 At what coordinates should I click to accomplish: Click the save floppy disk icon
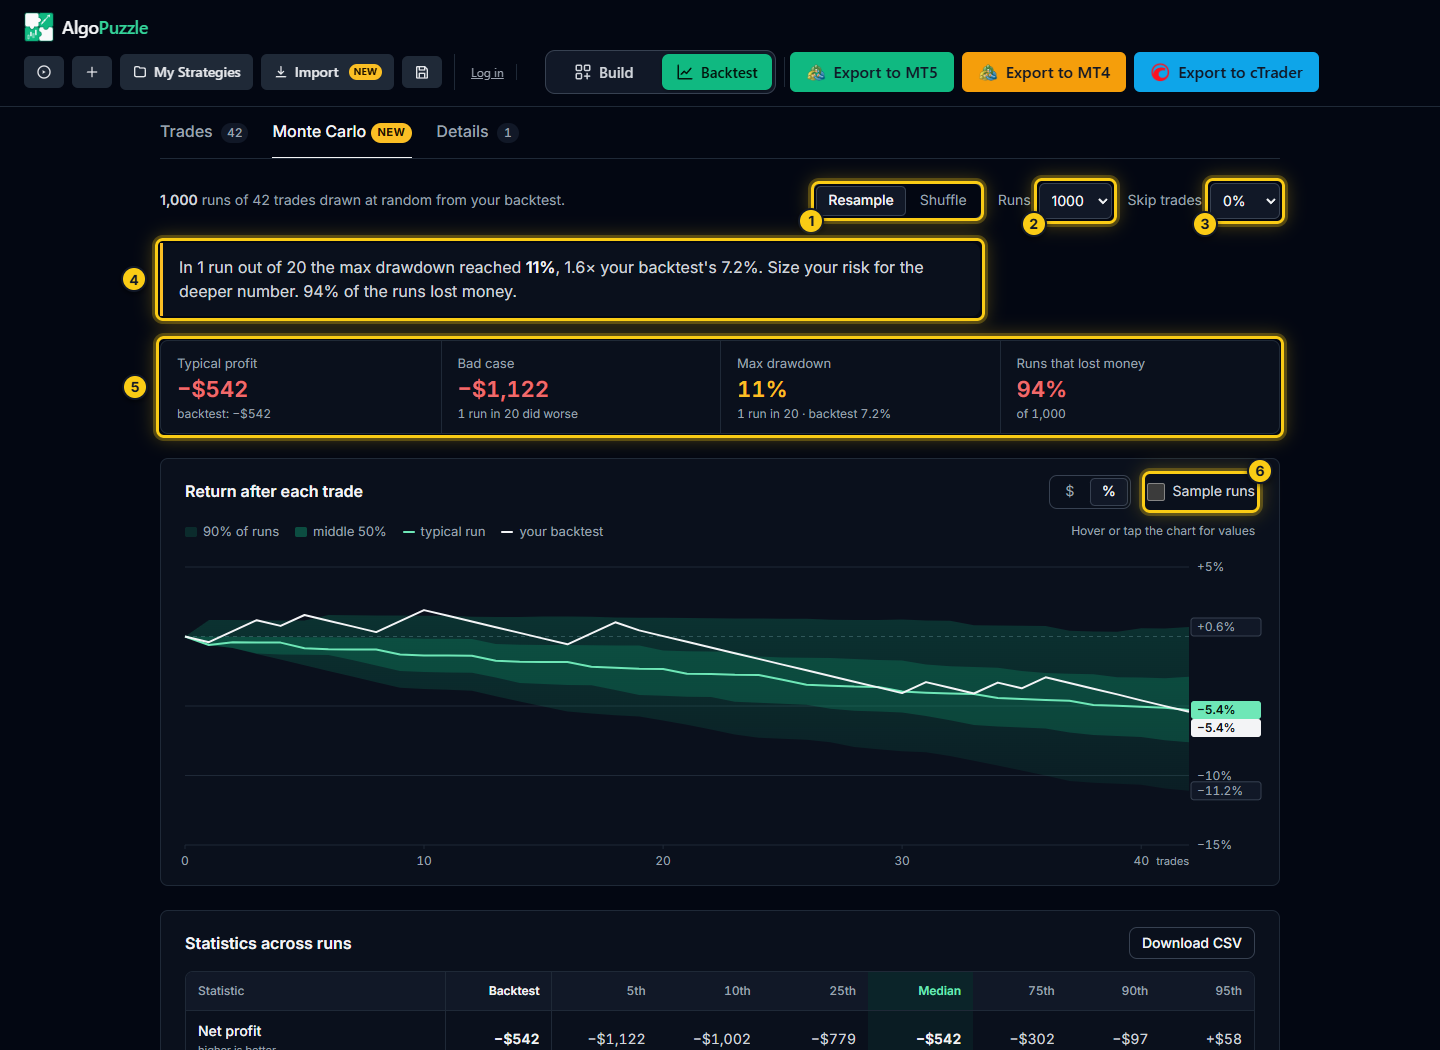[x=422, y=72]
